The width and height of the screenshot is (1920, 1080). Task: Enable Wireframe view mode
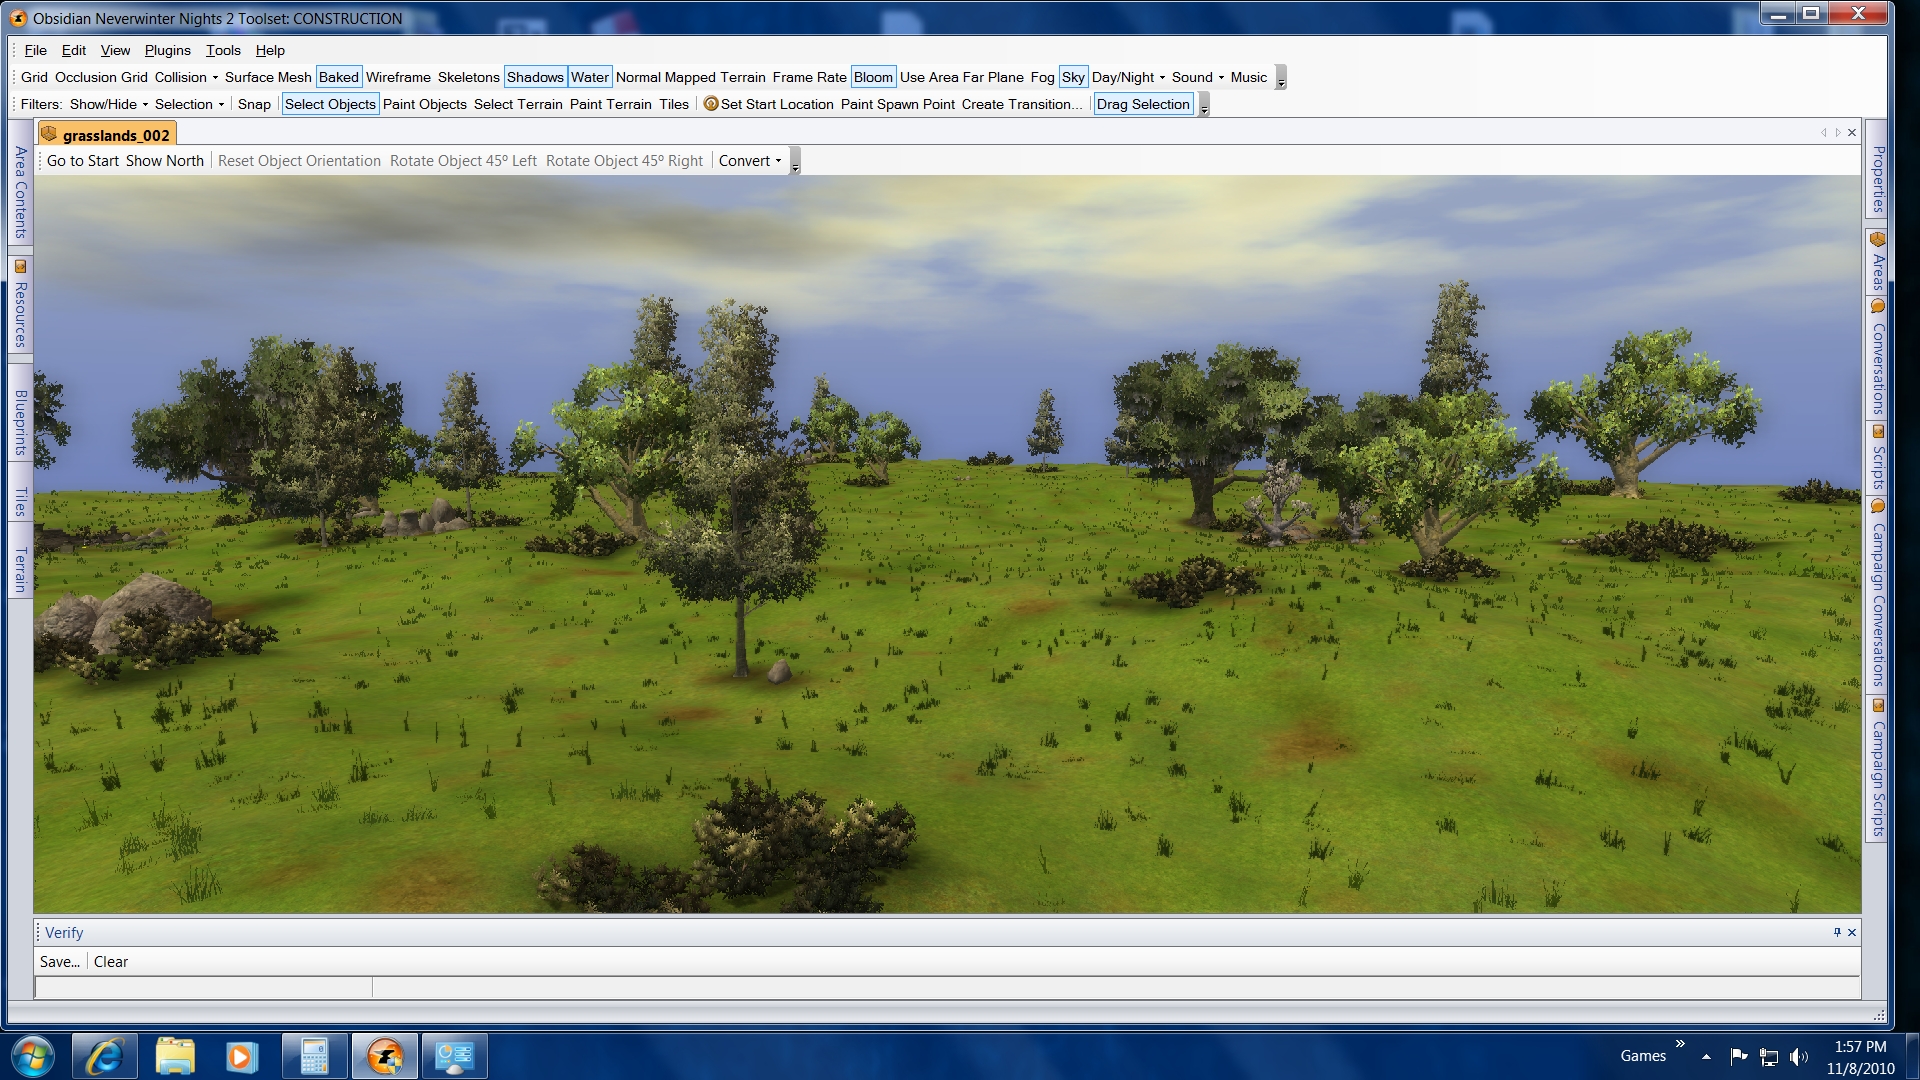(398, 77)
